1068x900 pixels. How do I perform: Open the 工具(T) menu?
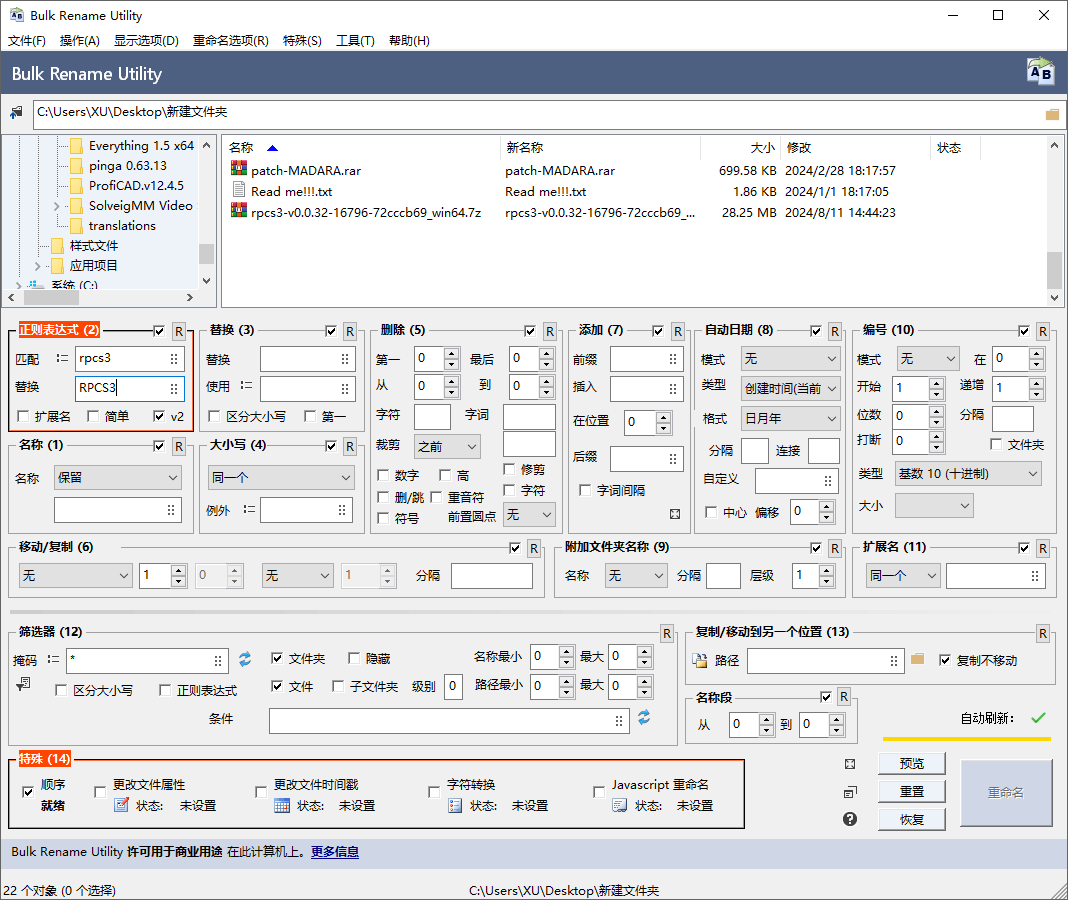[x=356, y=41]
